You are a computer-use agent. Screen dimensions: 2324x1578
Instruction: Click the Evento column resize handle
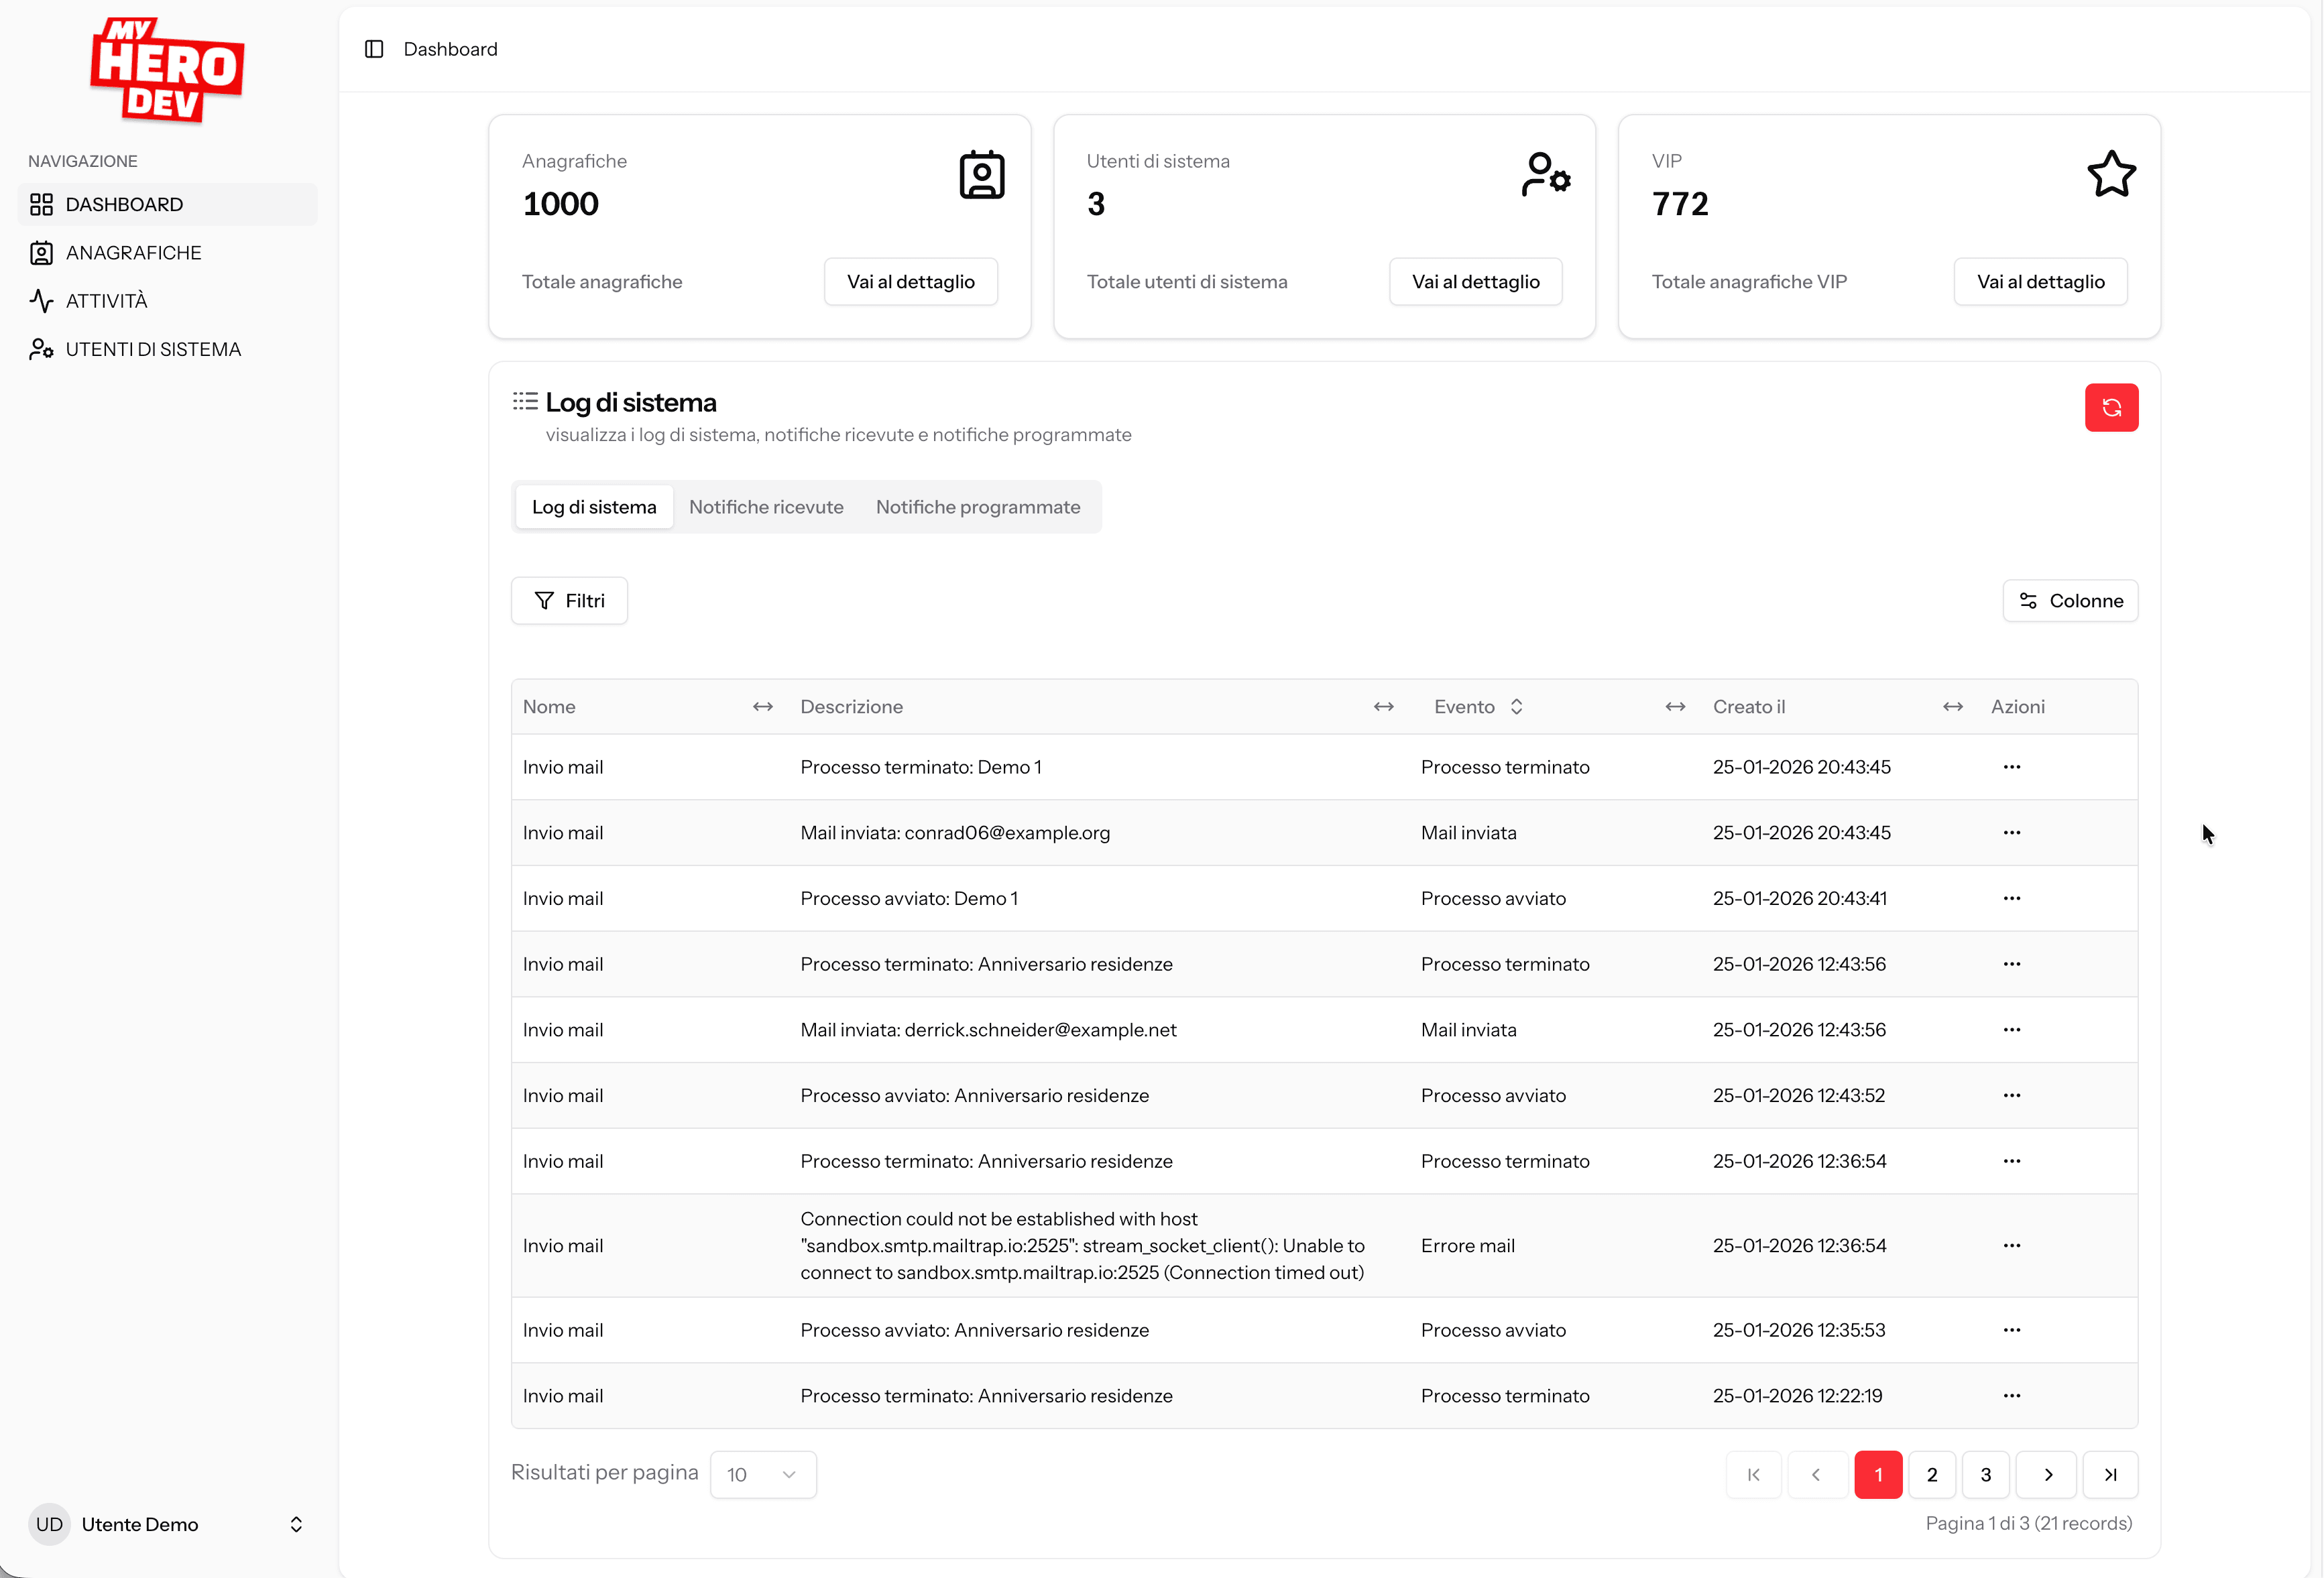coord(1675,707)
